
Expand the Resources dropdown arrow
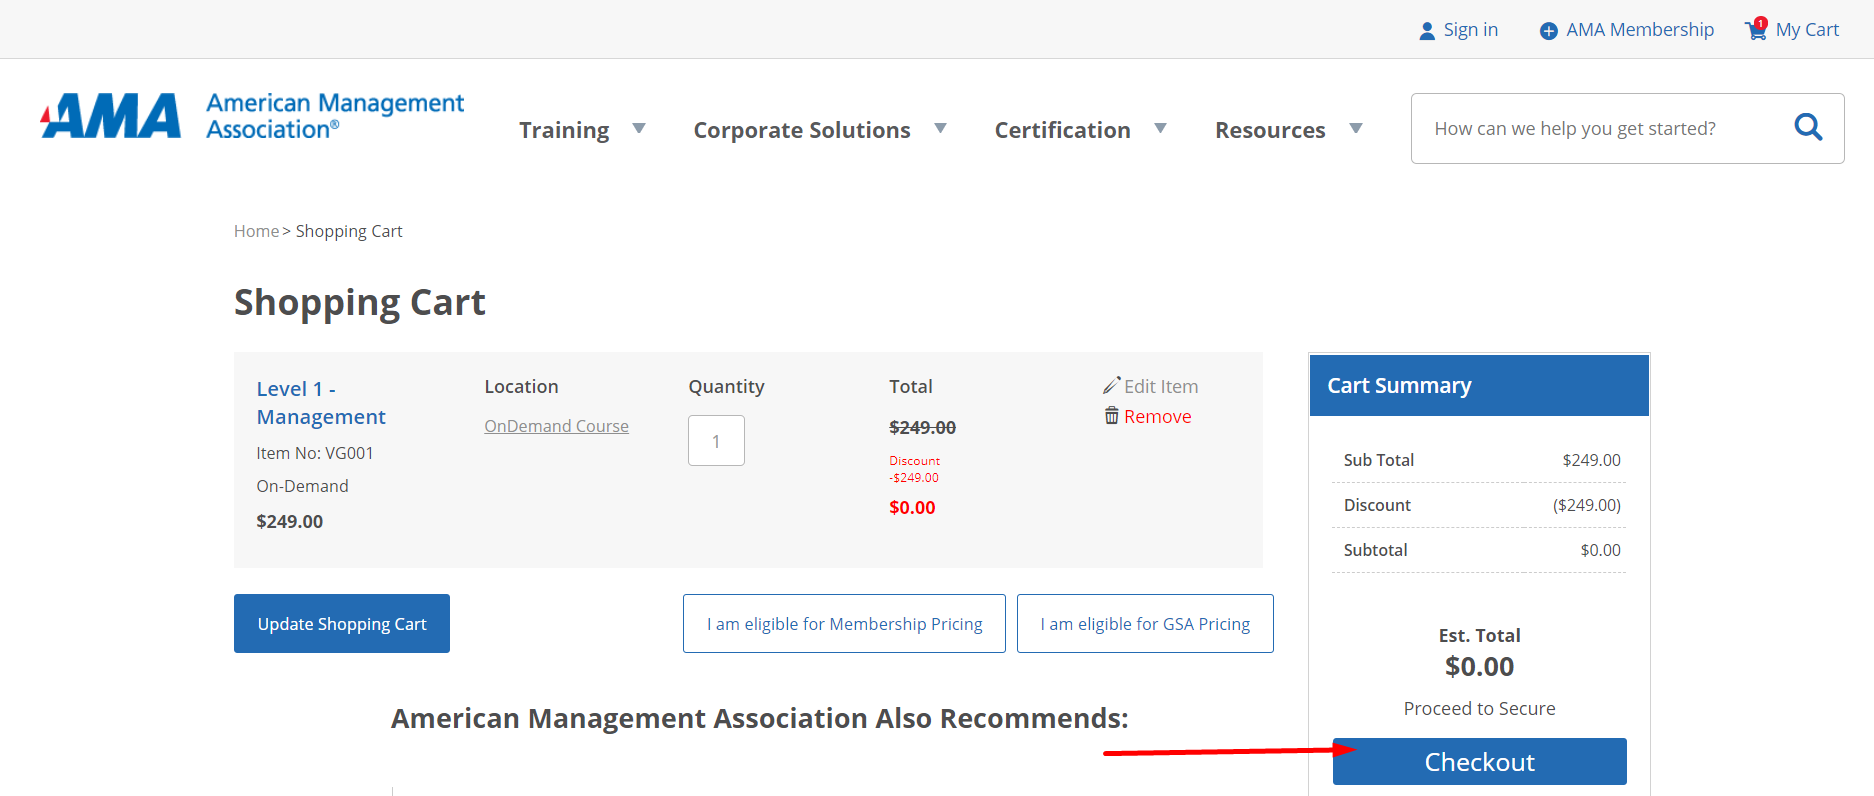1356,129
